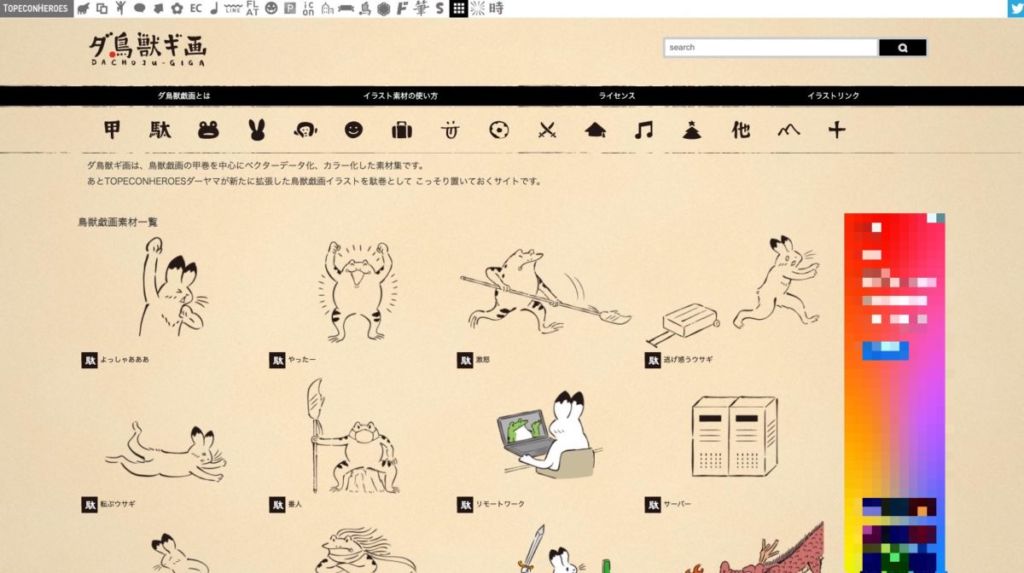
Task: Click the 時 icon in top bar
Action: point(496,8)
